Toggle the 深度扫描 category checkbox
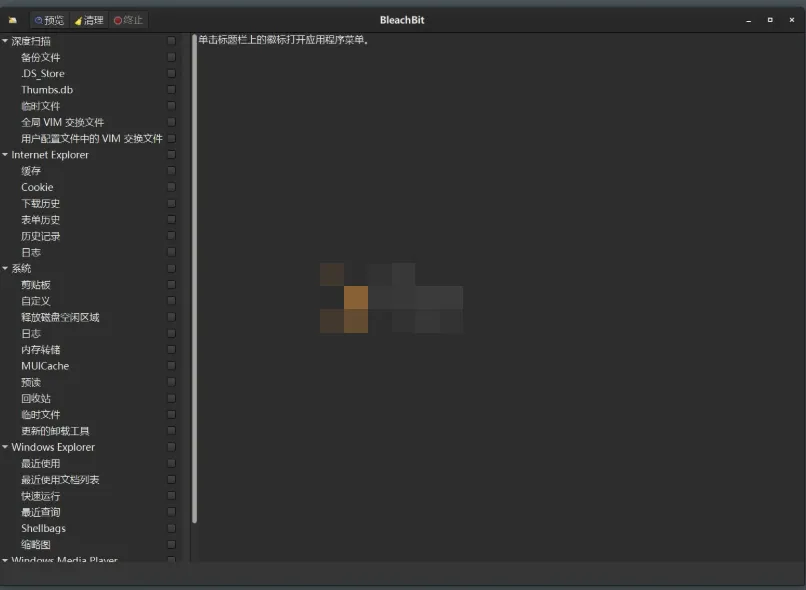 [172, 41]
